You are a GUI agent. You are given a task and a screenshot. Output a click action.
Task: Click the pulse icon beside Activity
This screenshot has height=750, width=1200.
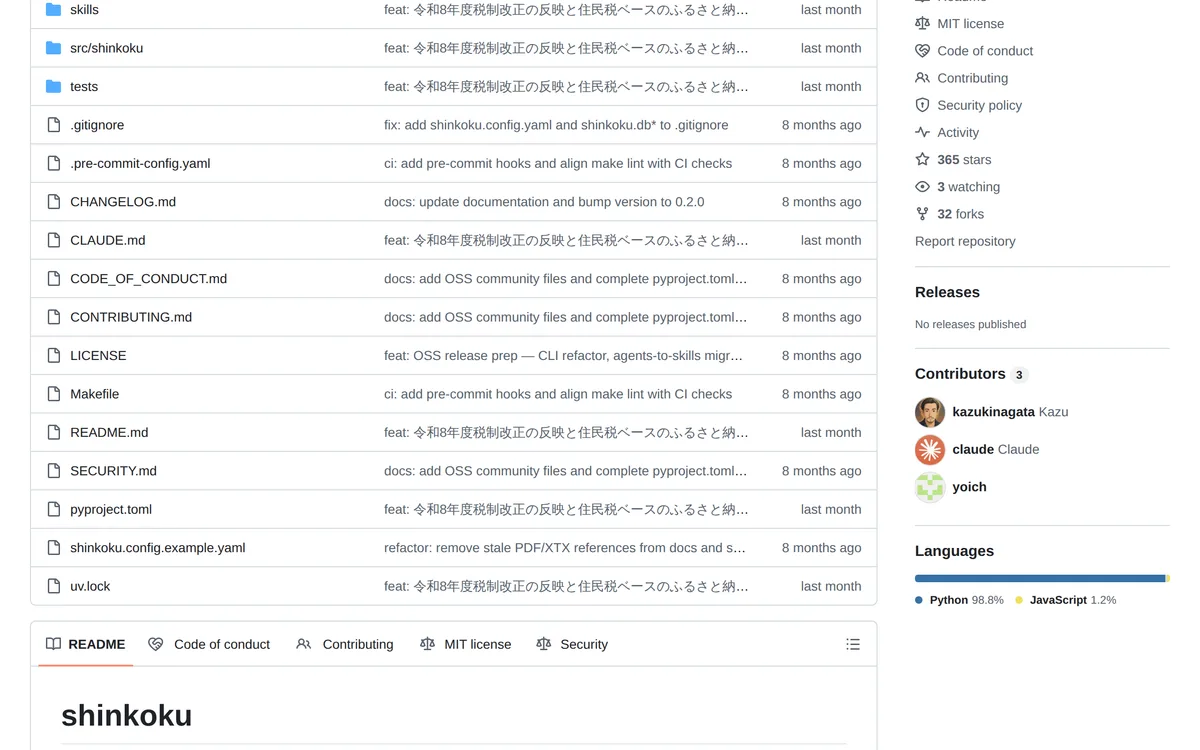tap(922, 132)
